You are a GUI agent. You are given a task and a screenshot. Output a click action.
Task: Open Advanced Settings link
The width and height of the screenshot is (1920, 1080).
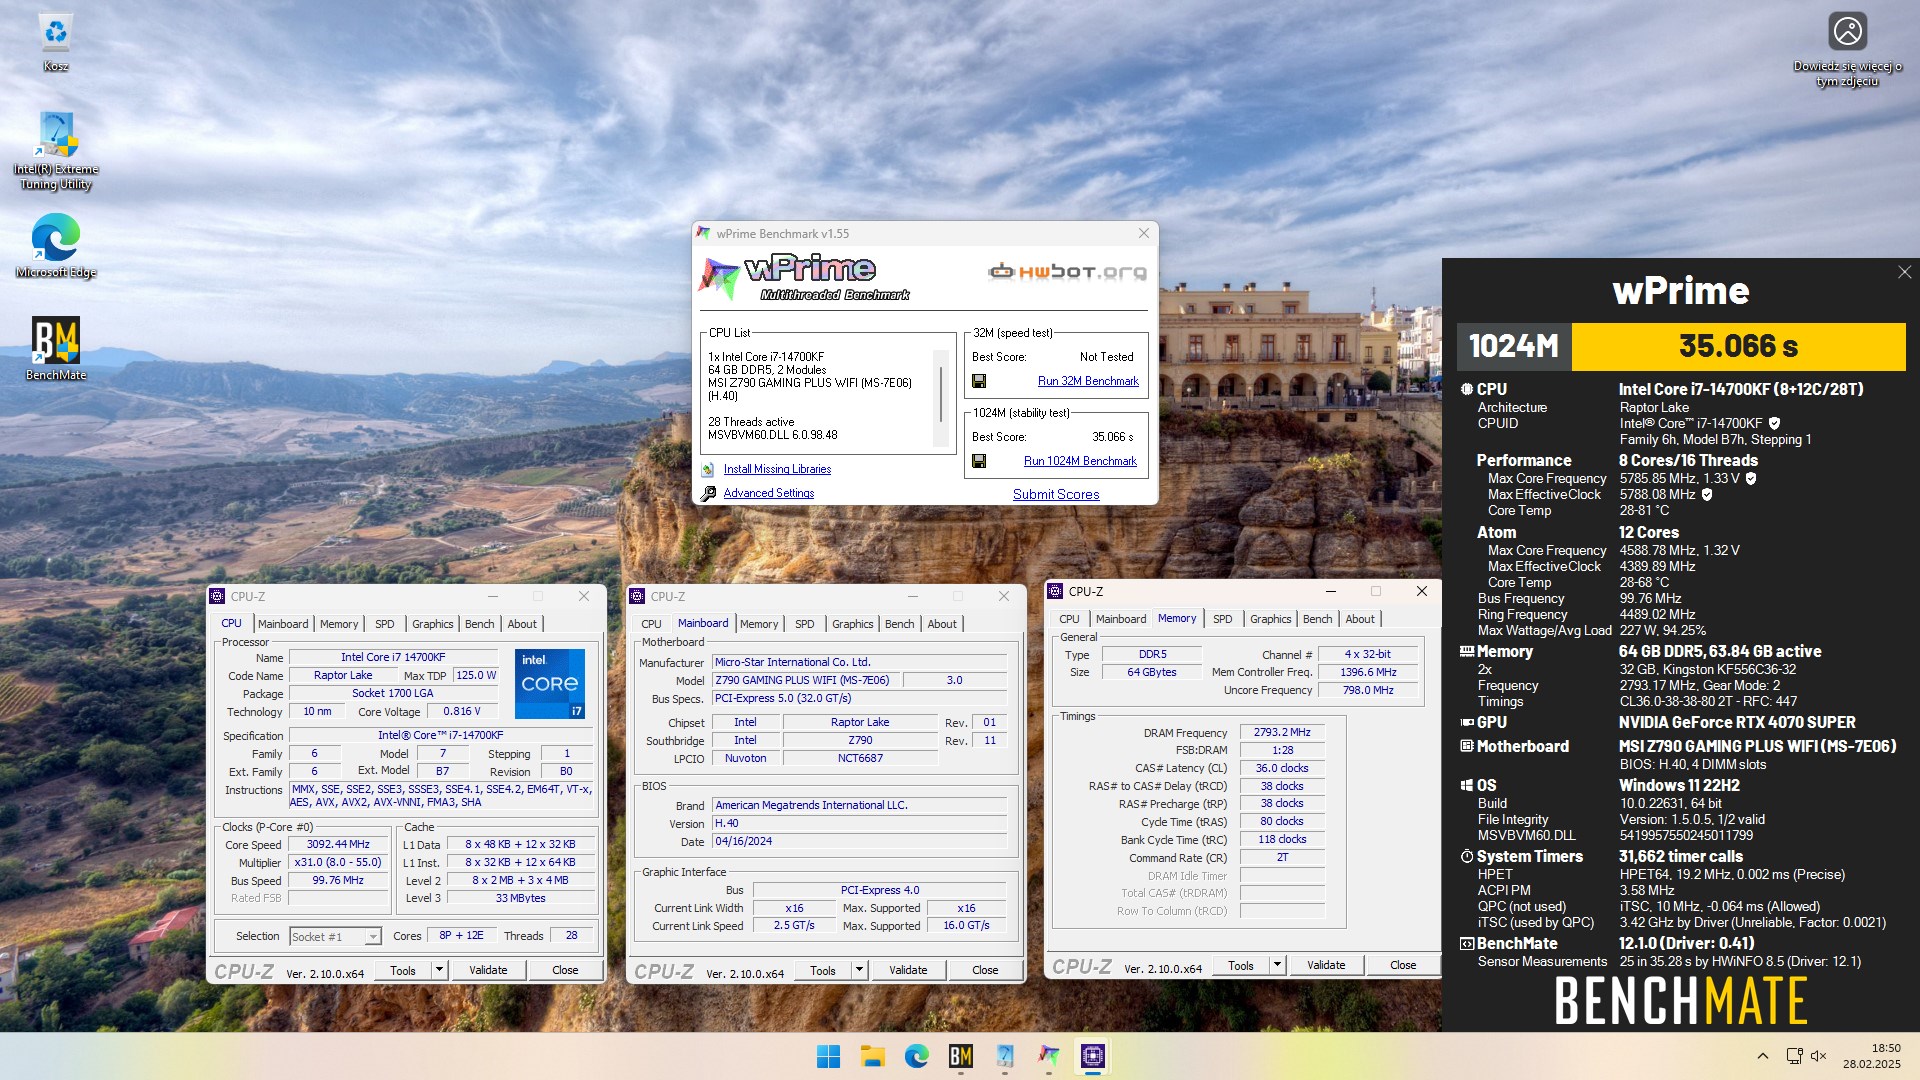(x=768, y=493)
